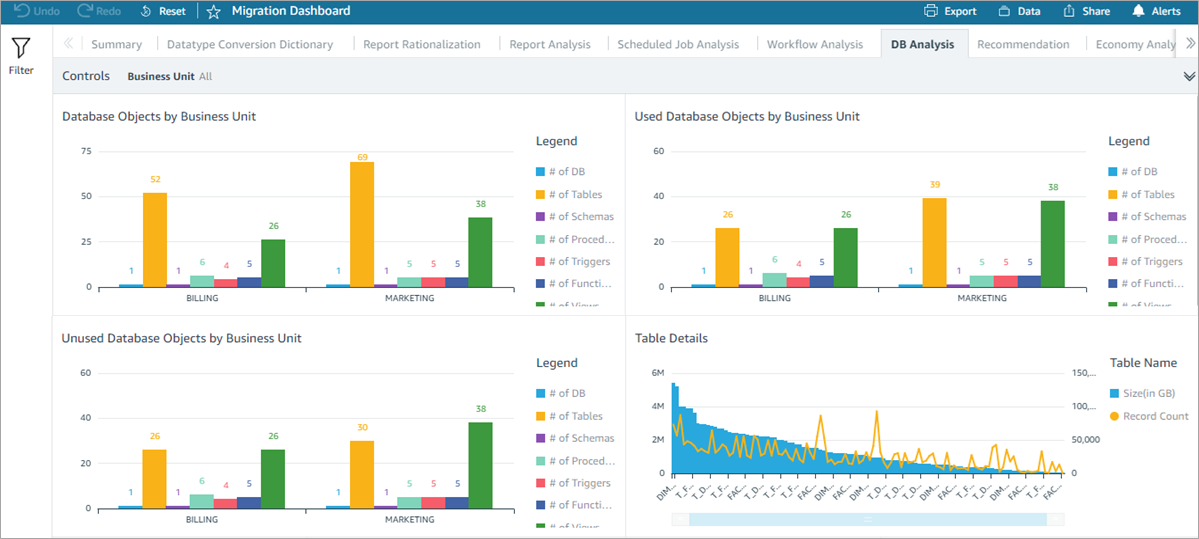Viewport: 1199px width, 539px height.
Task: Click Used Database Objects by Business Unit title
Action: (x=747, y=116)
